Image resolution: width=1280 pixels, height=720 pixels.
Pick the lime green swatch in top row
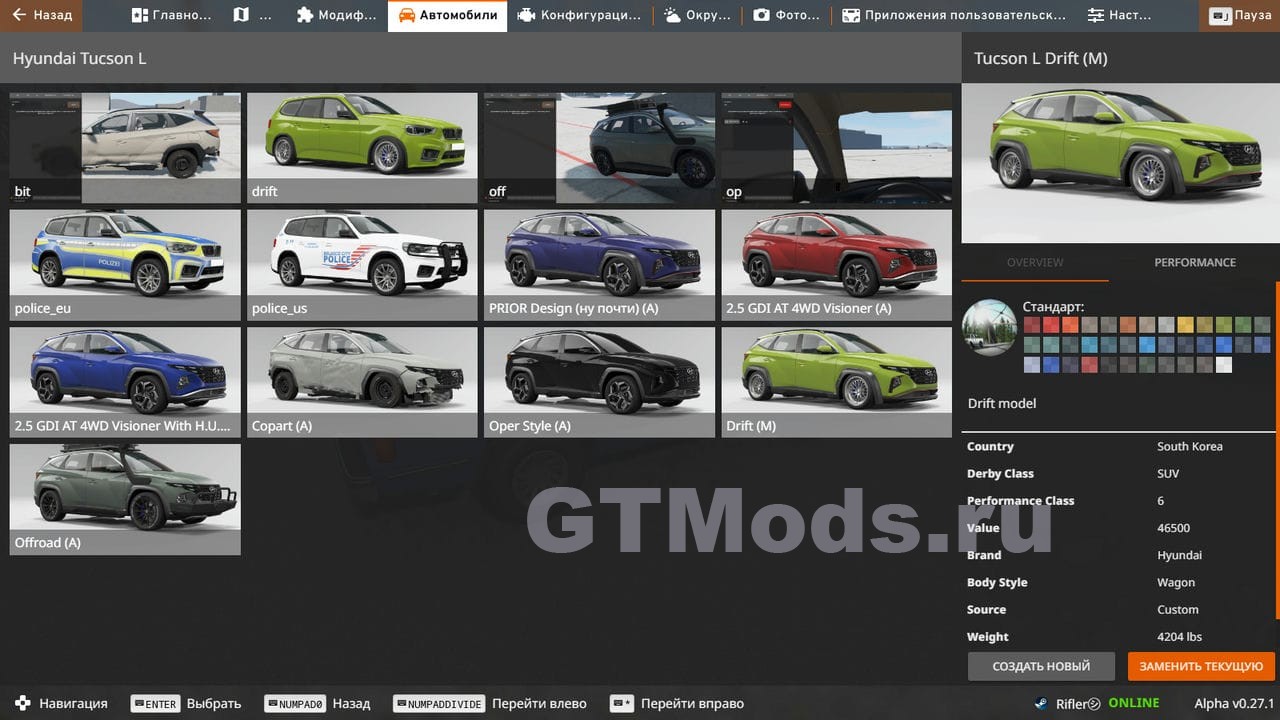1224,325
